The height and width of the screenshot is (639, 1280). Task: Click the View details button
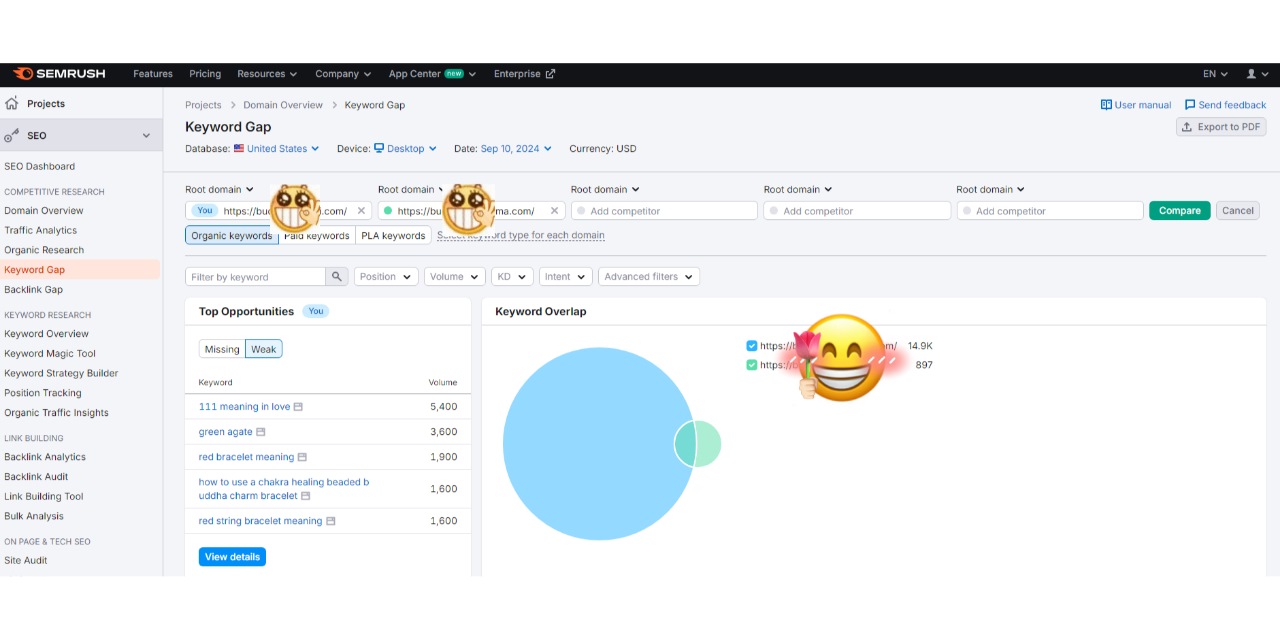tap(232, 557)
